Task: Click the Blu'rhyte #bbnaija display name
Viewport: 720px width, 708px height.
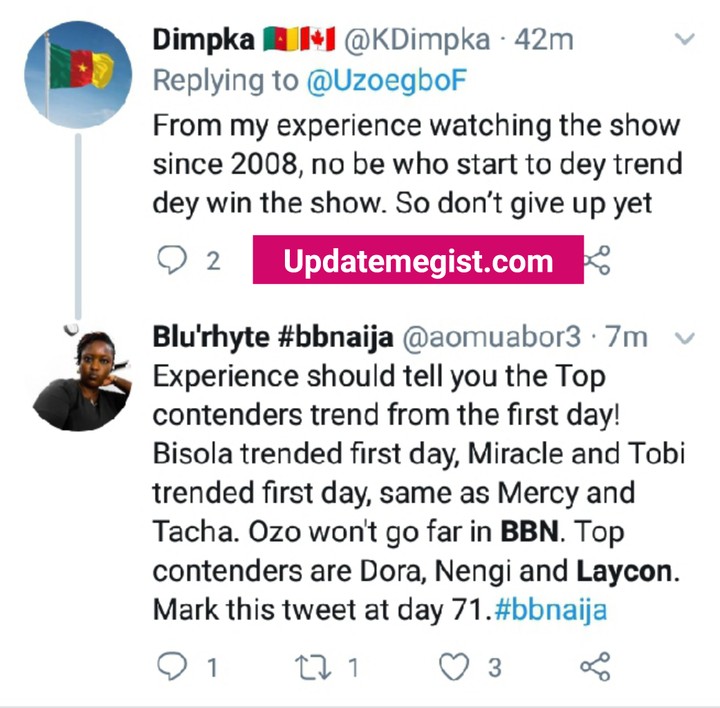Action: coord(271,338)
